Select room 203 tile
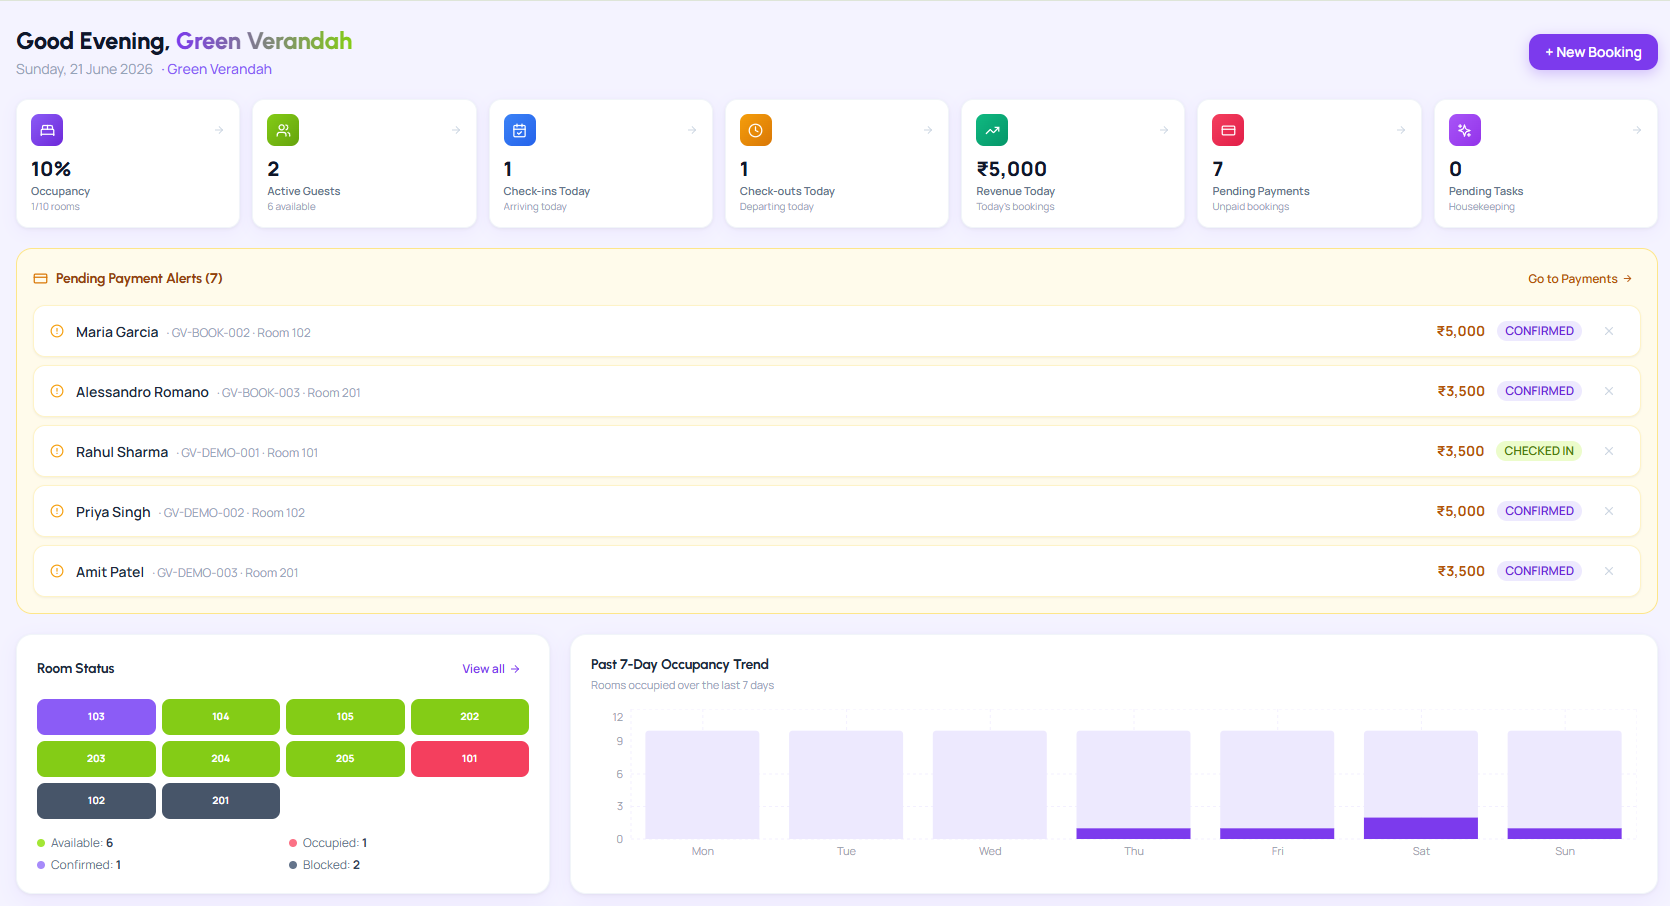Image resolution: width=1670 pixels, height=906 pixels. coord(96,759)
